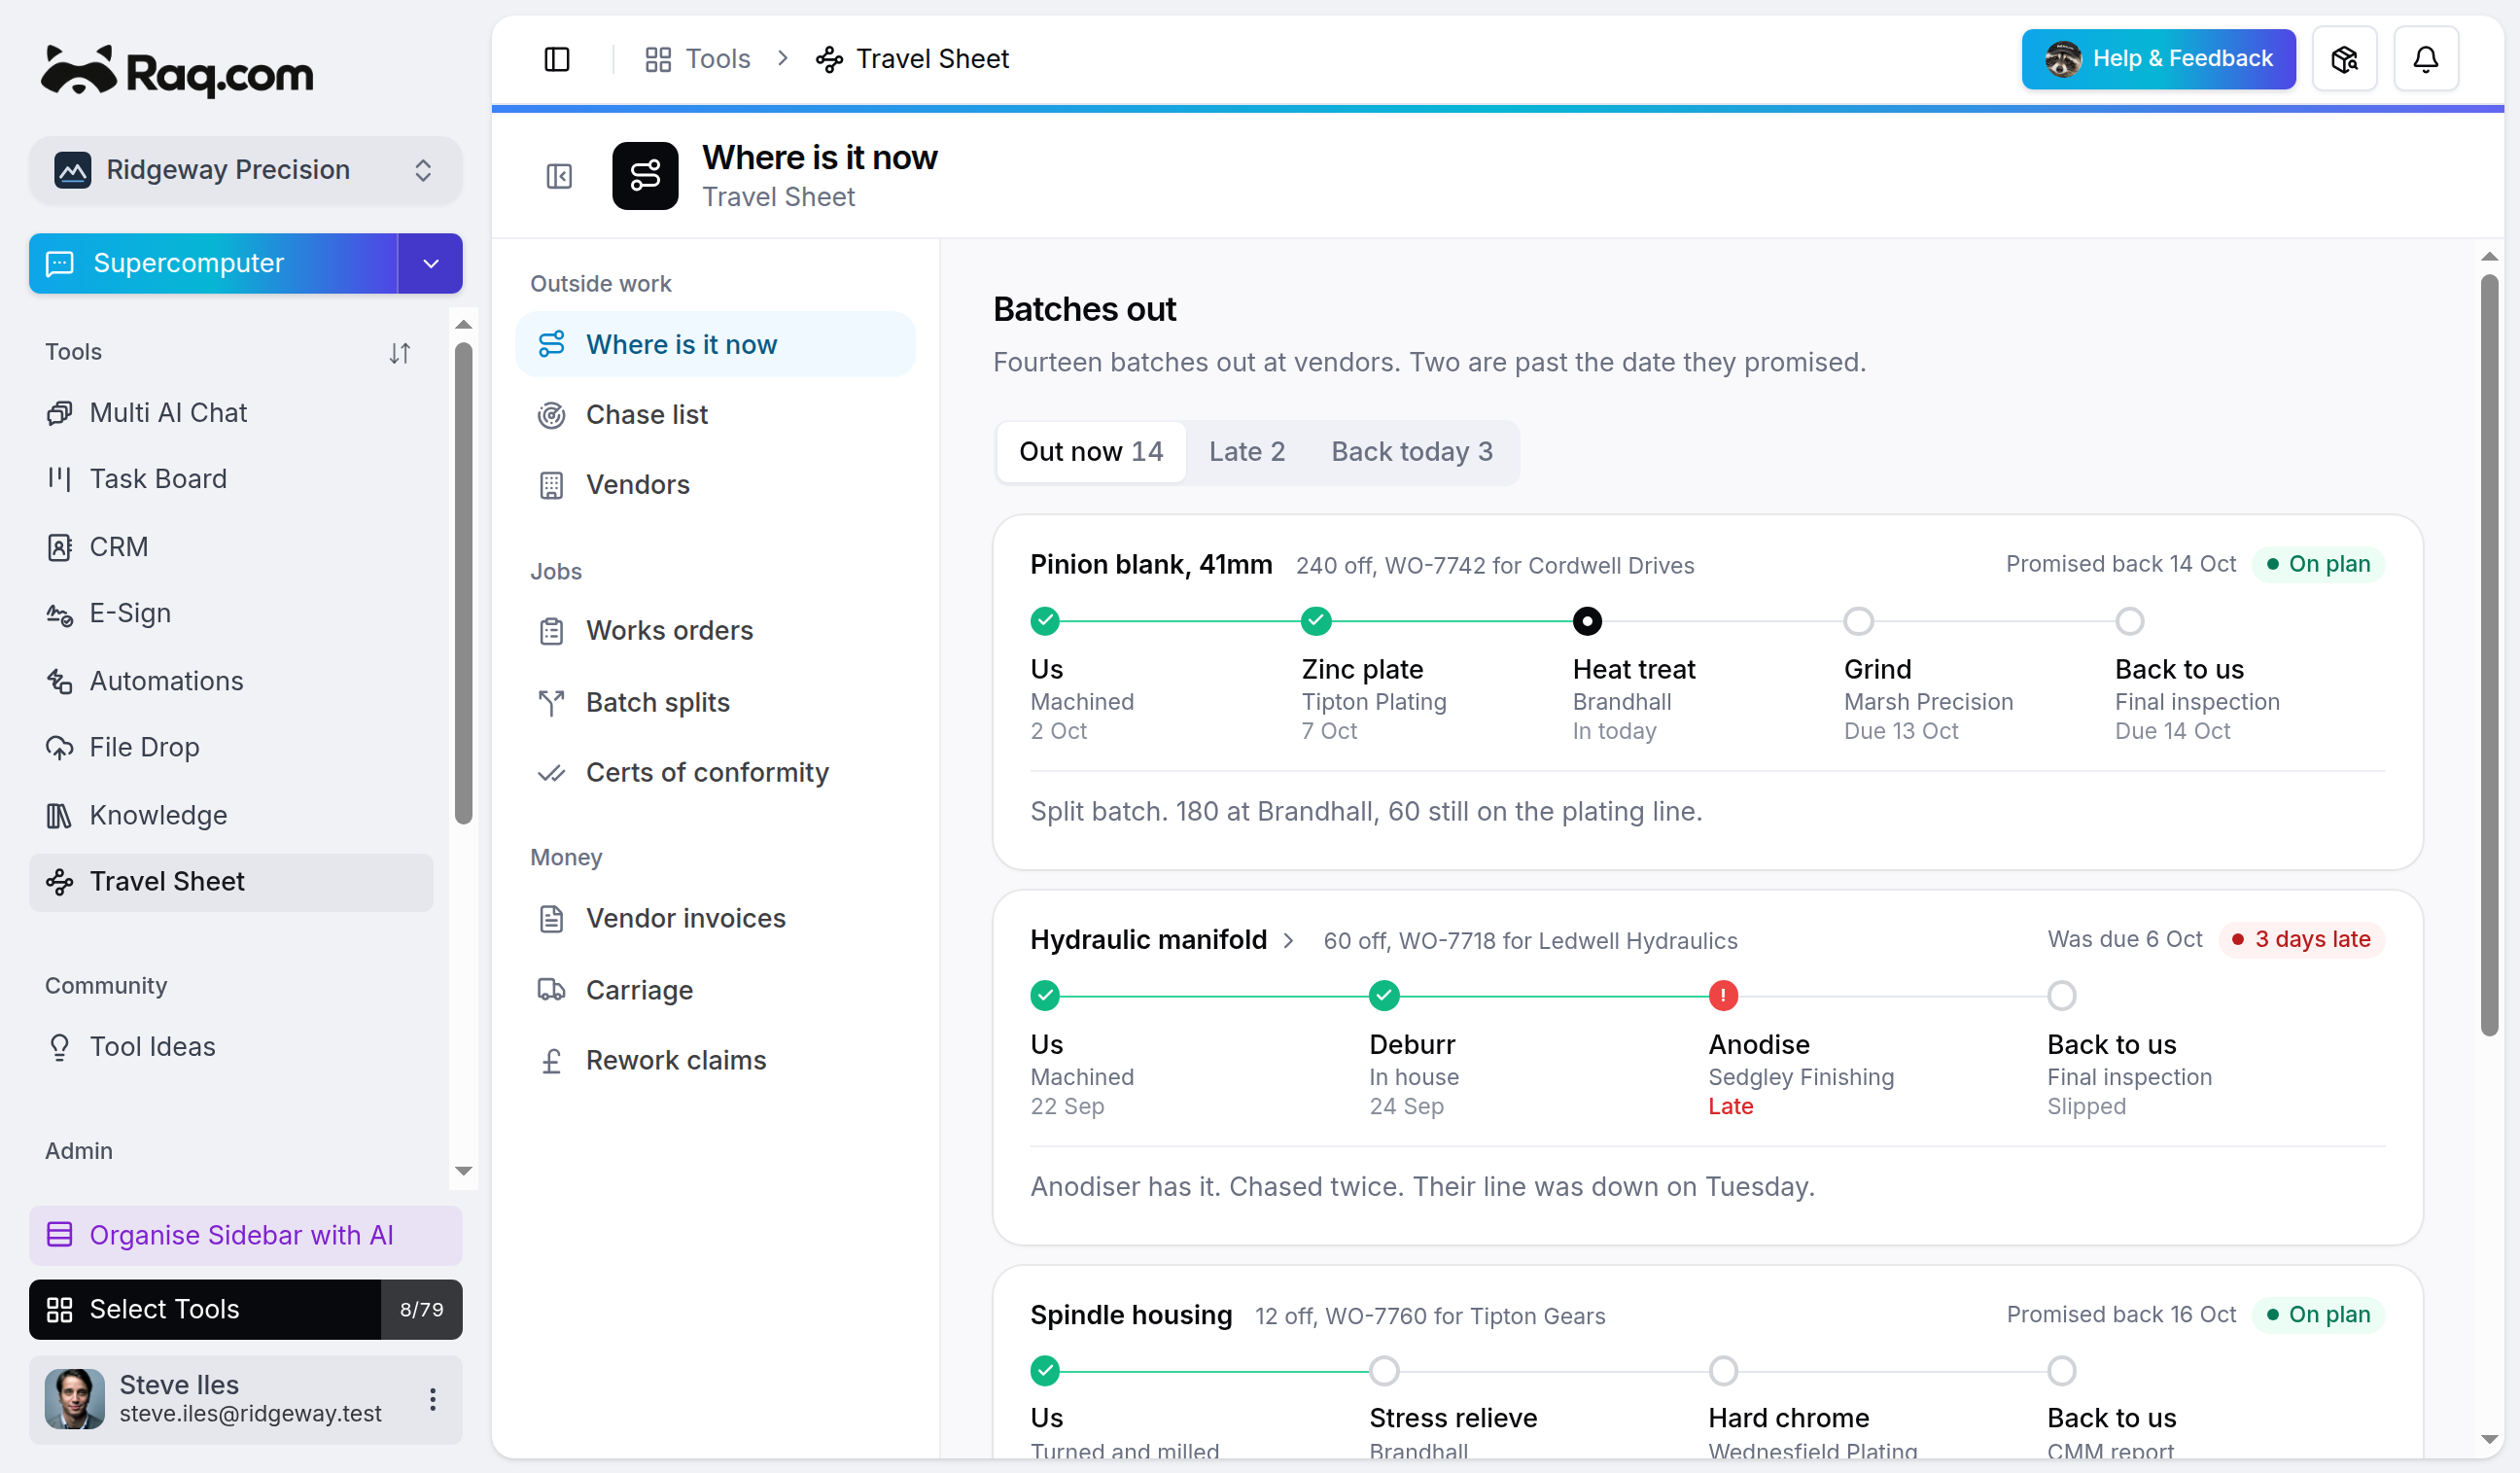2520x1473 pixels.
Task: Click the Grind pending step circle
Action: point(1858,621)
